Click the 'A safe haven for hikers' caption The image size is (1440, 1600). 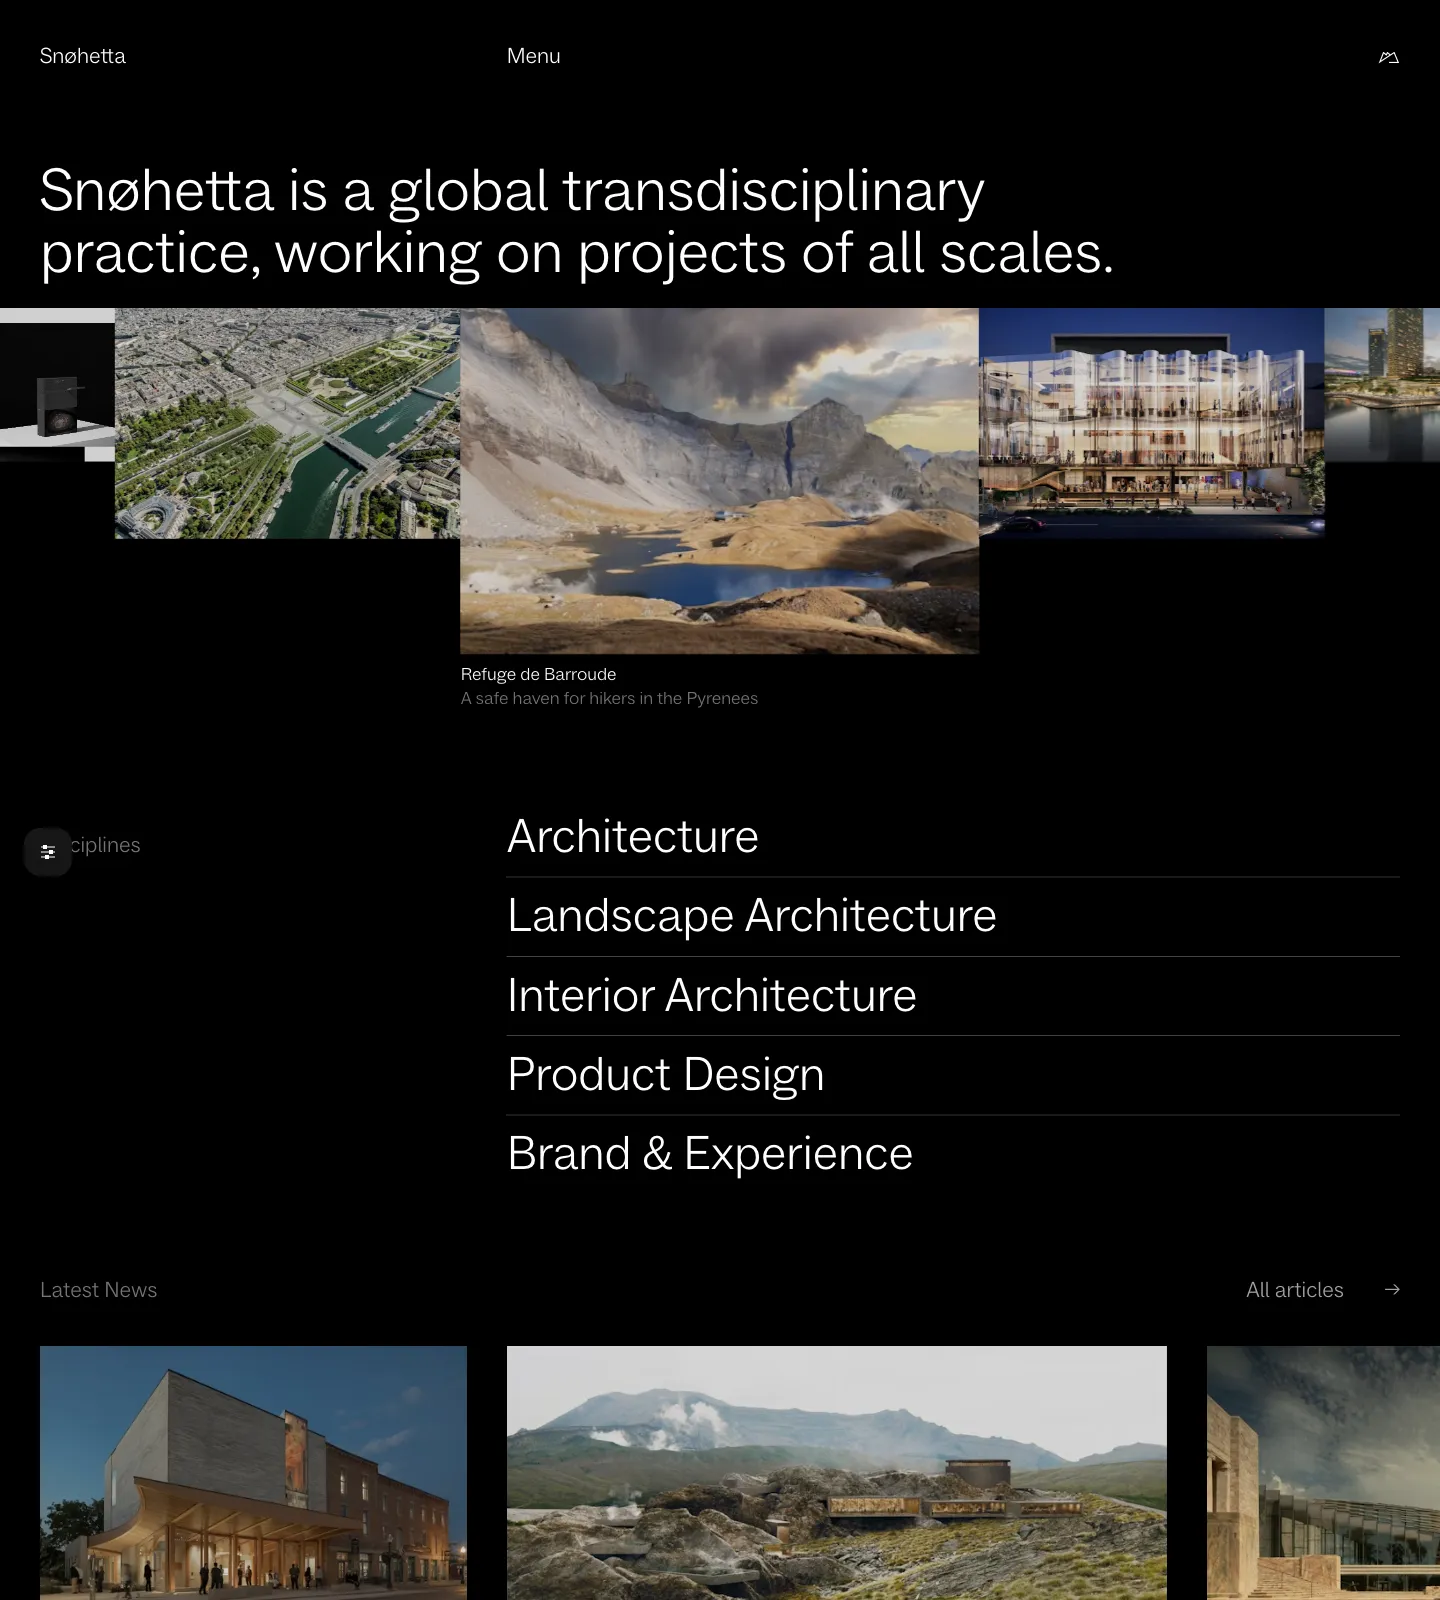click(x=609, y=698)
